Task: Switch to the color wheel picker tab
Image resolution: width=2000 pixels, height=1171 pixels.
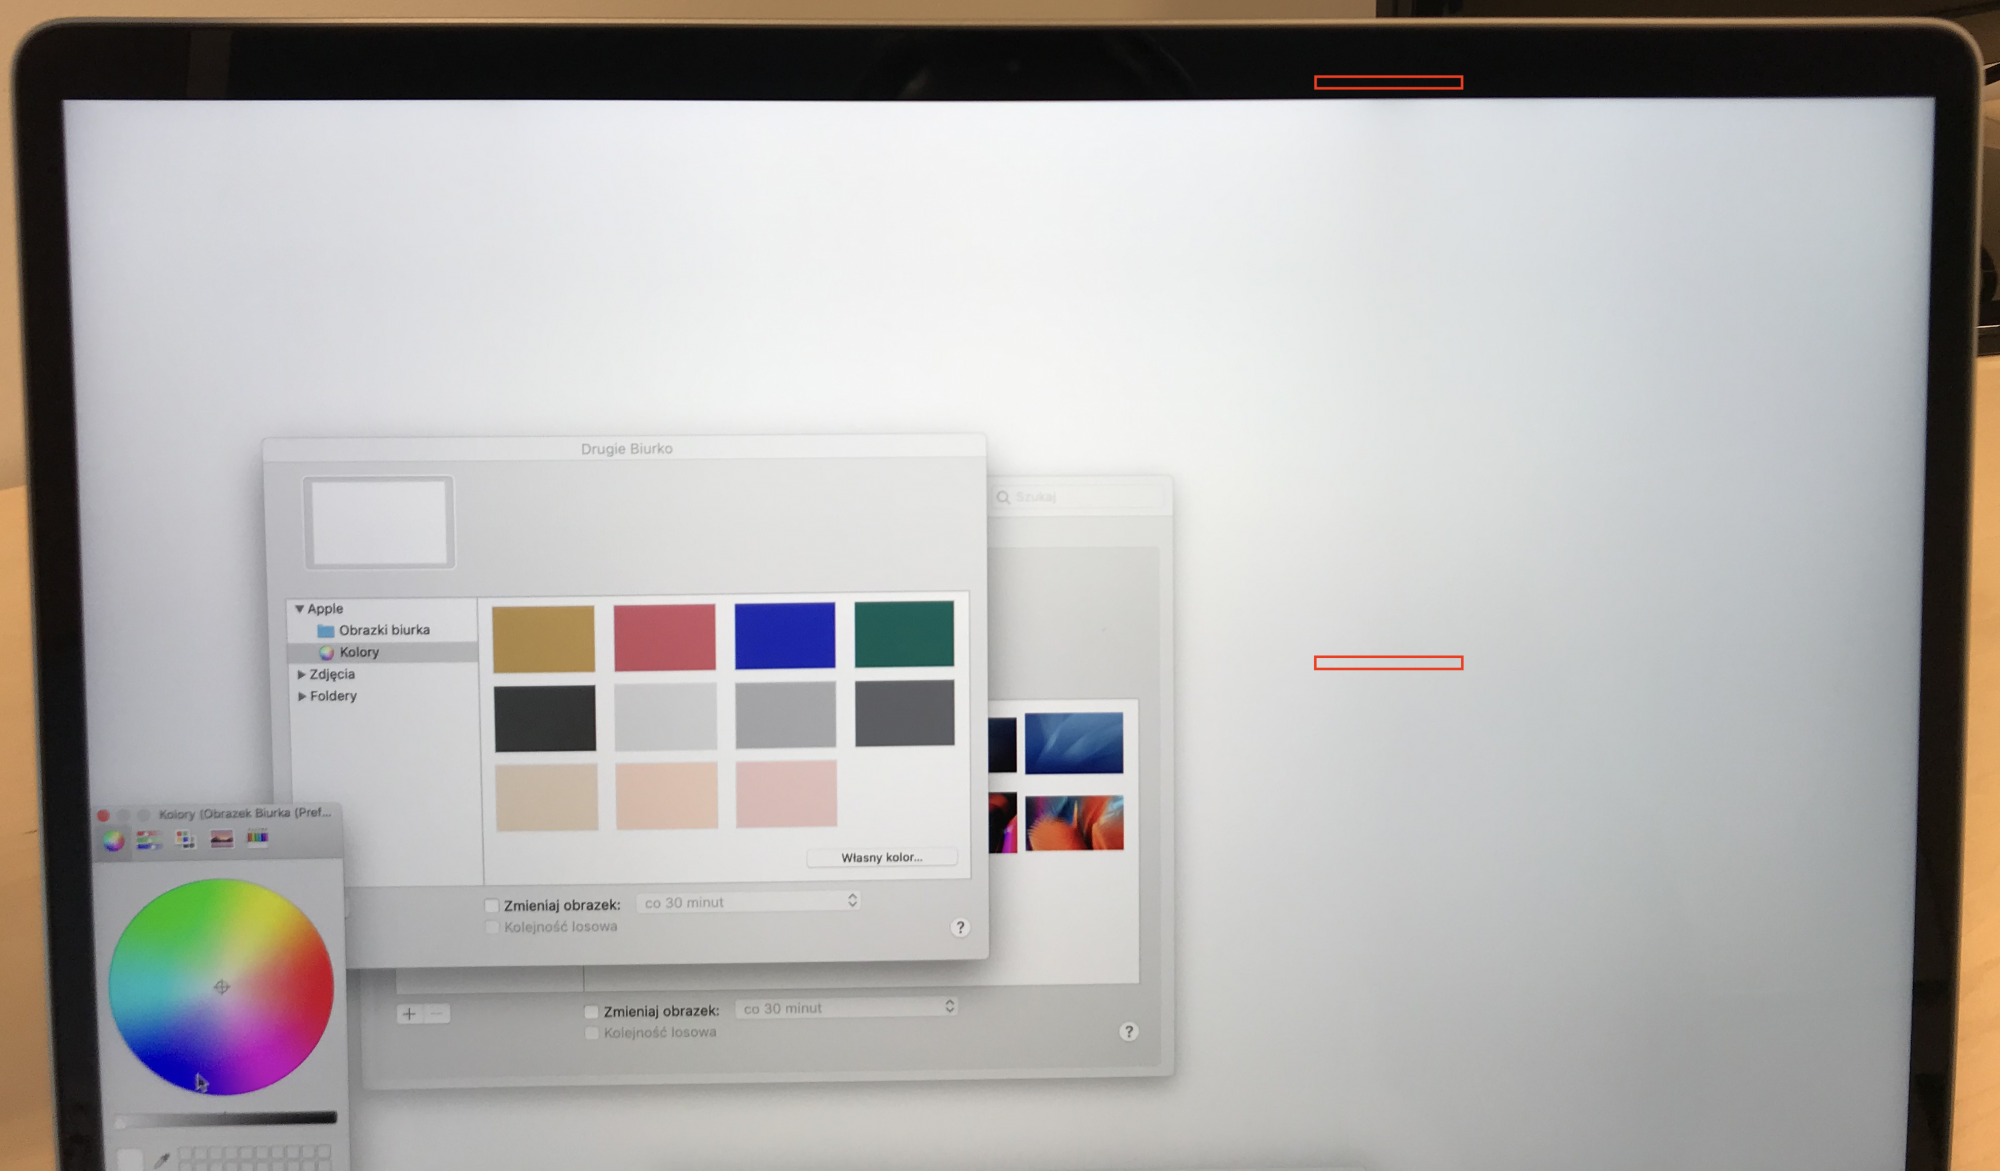Action: [114, 840]
